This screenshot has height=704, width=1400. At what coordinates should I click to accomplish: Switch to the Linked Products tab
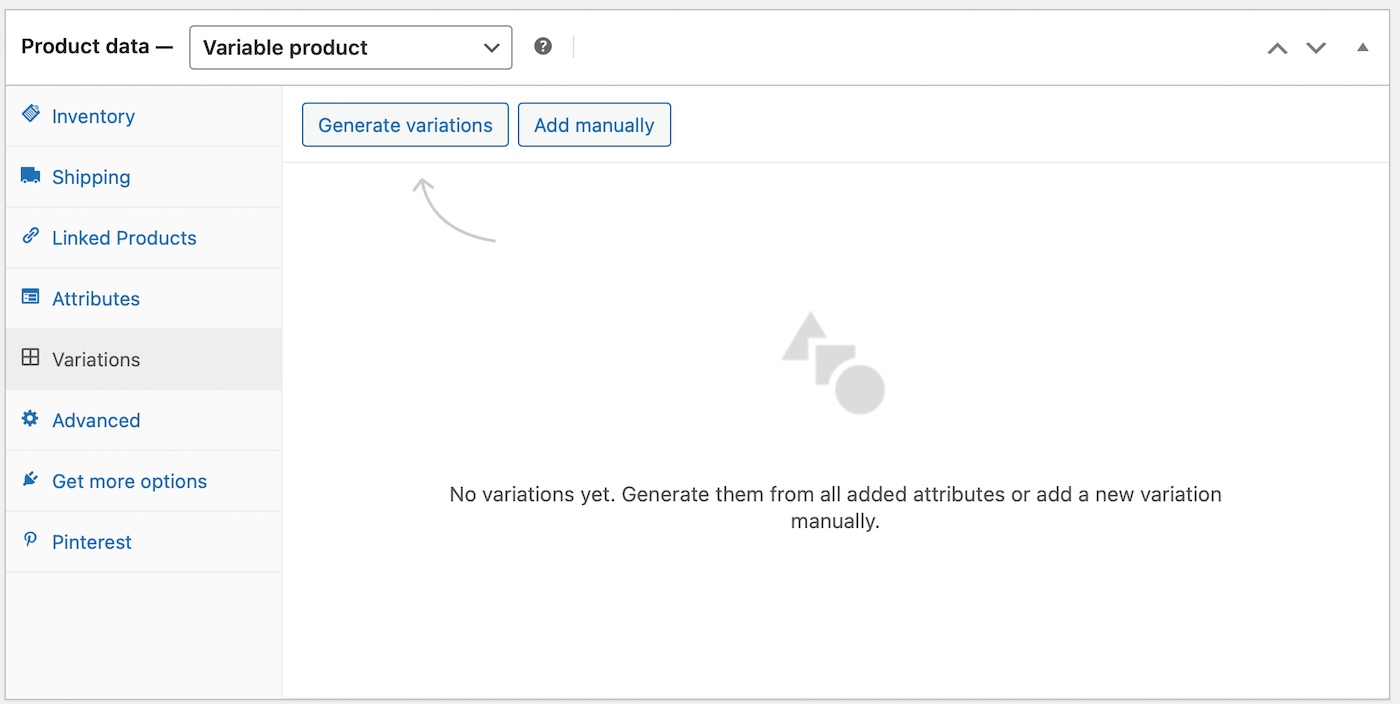point(123,237)
